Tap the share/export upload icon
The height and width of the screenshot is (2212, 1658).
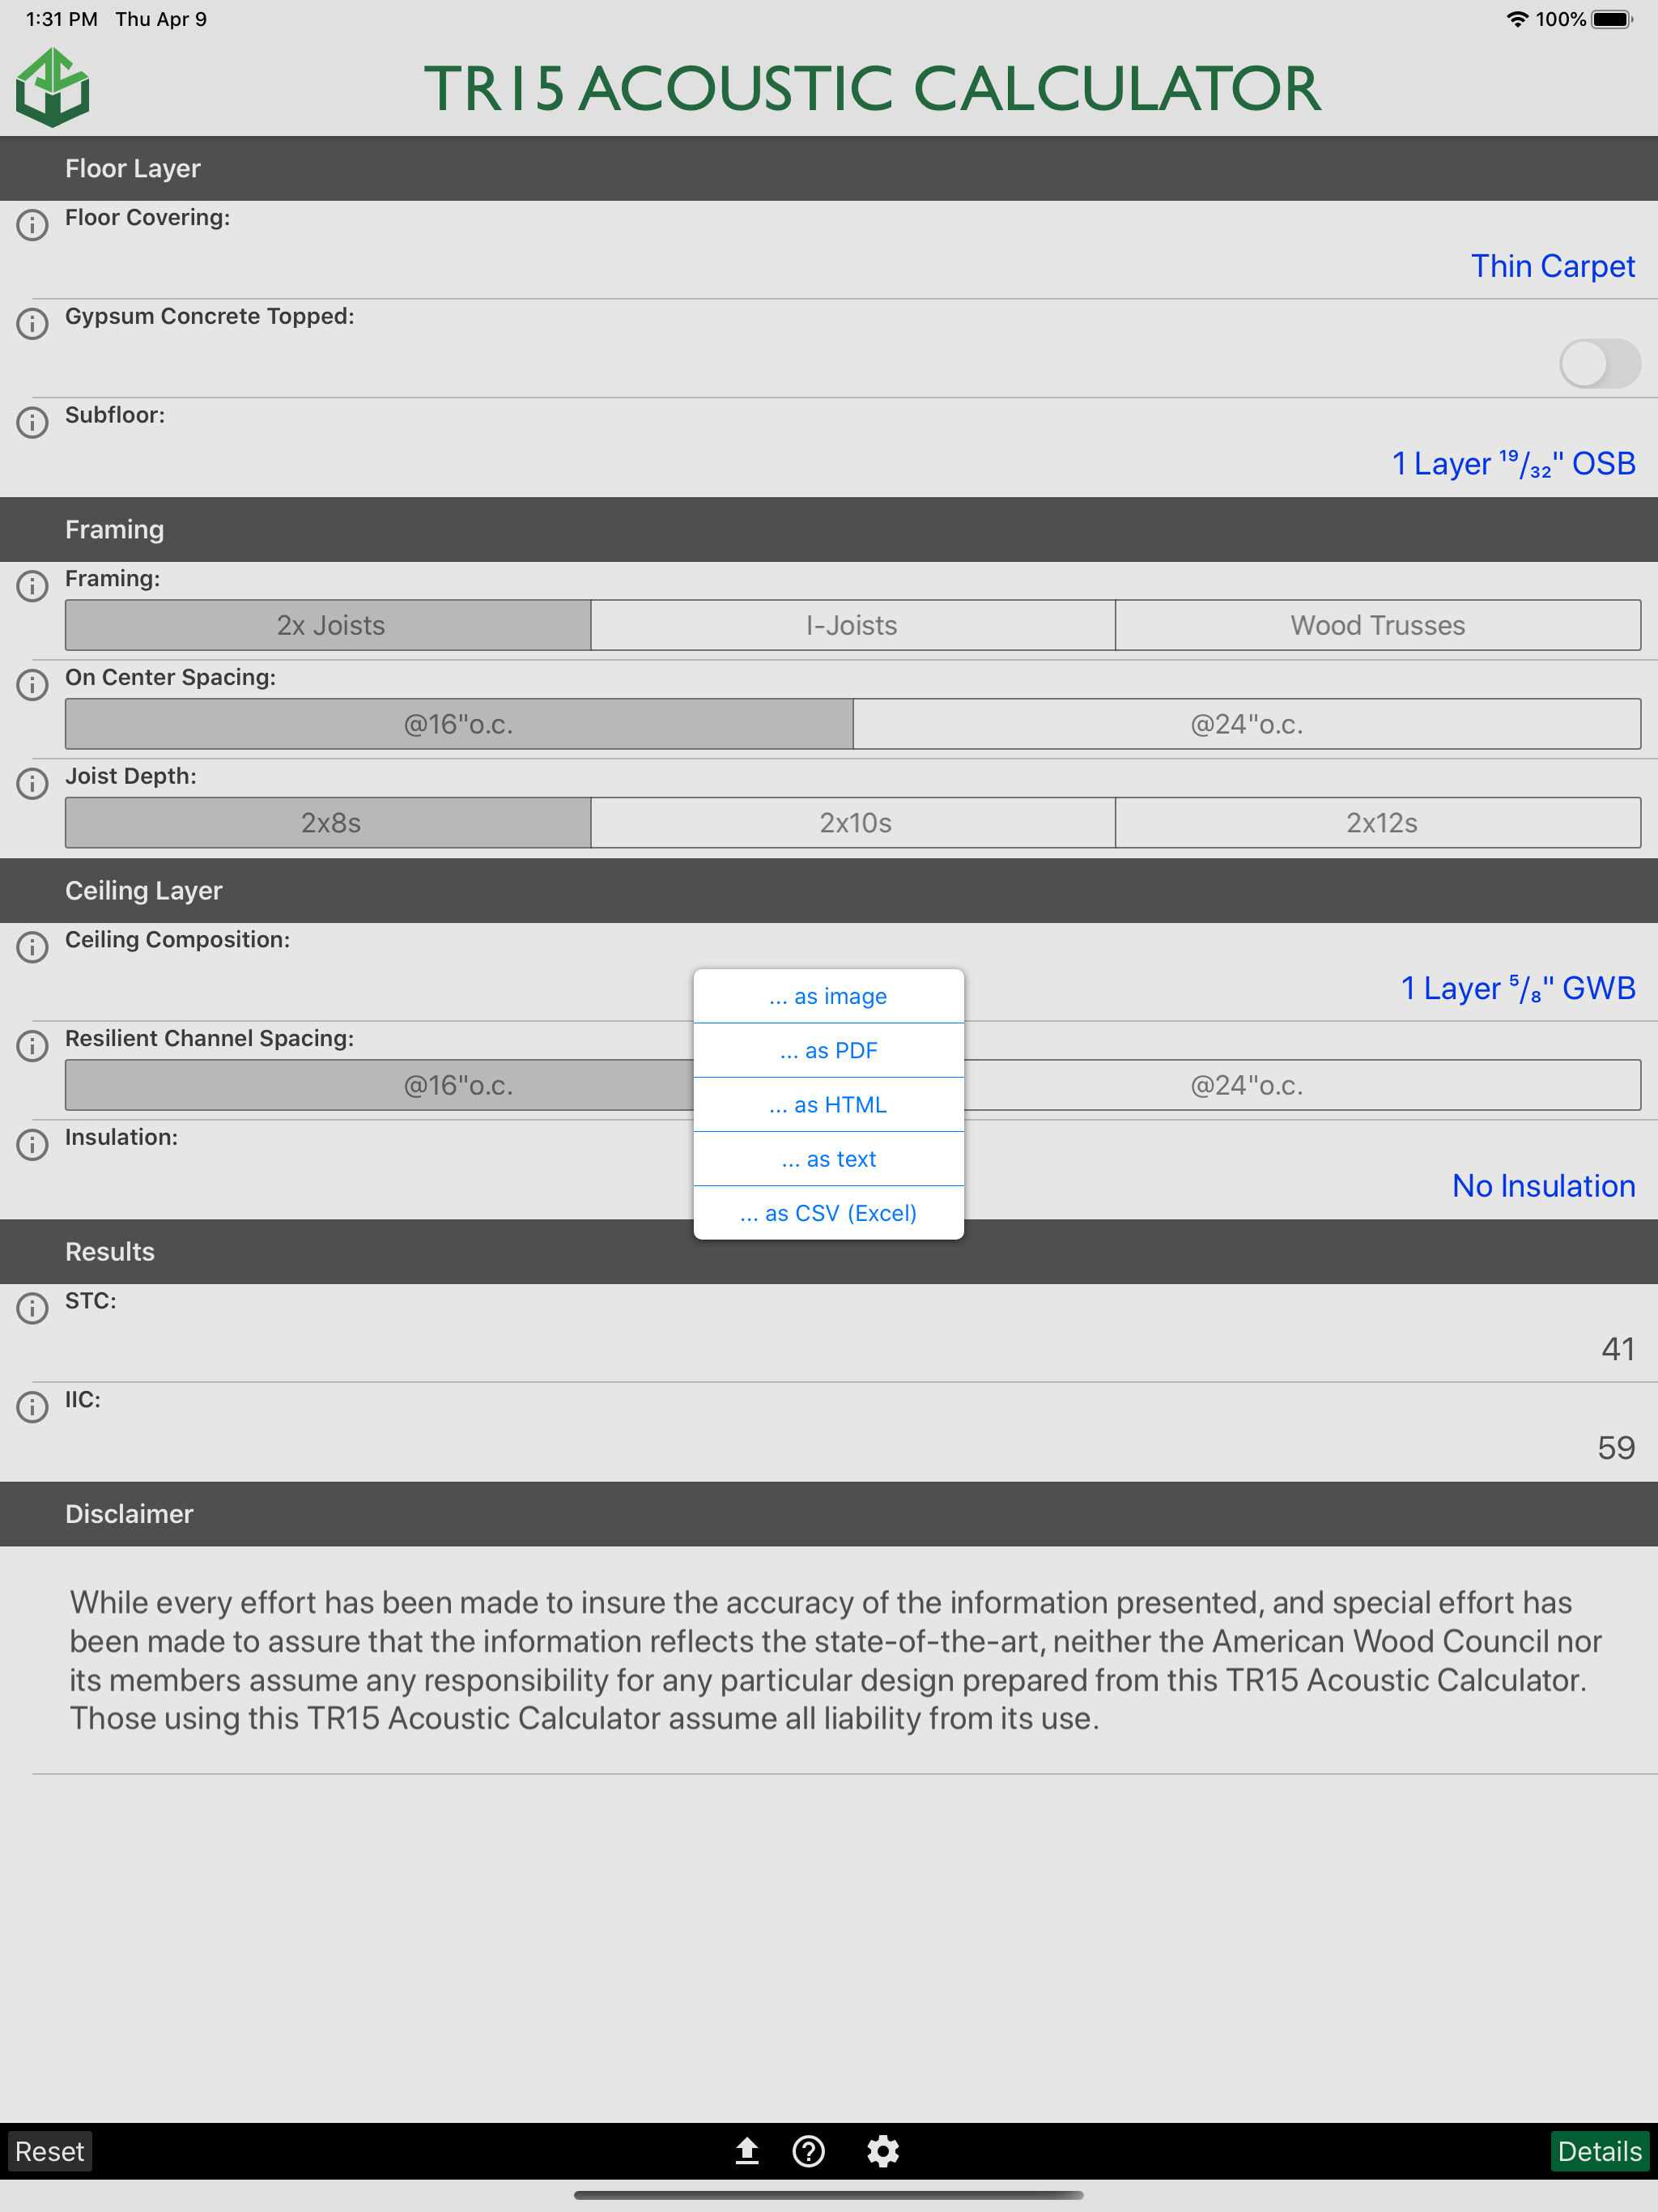(x=747, y=2151)
